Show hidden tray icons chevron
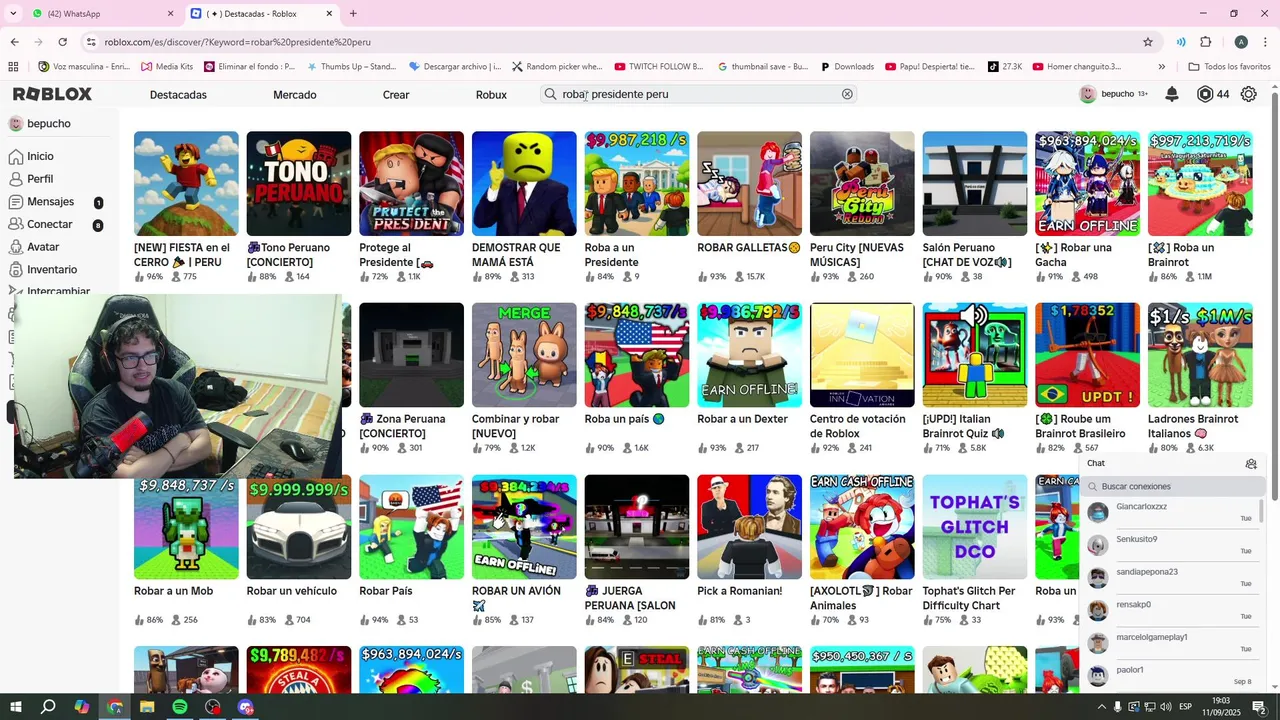Image resolution: width=1280 pixels, height=720 pixels. (1102, 707)
